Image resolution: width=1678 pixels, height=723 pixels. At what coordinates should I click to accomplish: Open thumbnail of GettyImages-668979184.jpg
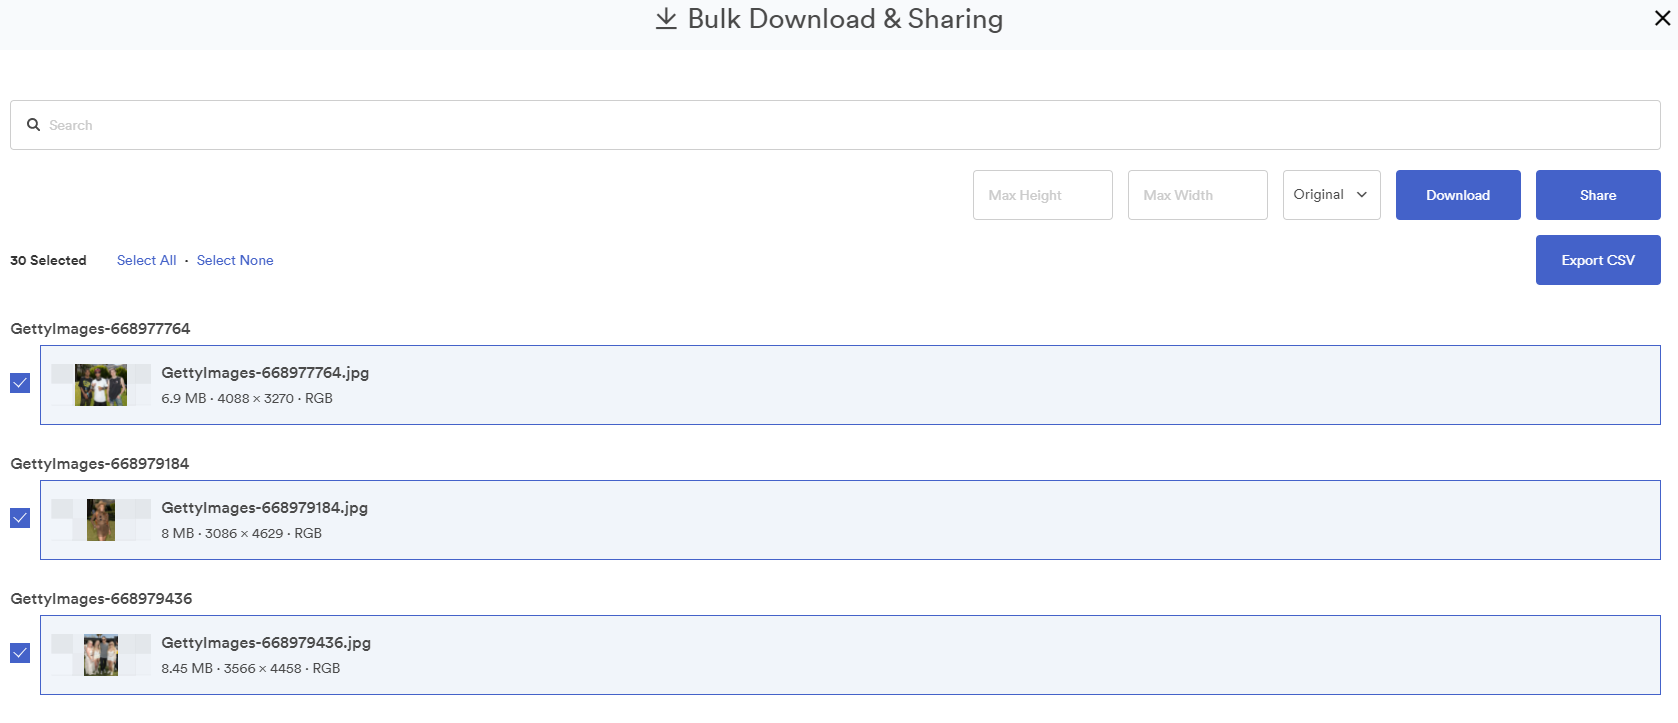click(x=101, y=520)
